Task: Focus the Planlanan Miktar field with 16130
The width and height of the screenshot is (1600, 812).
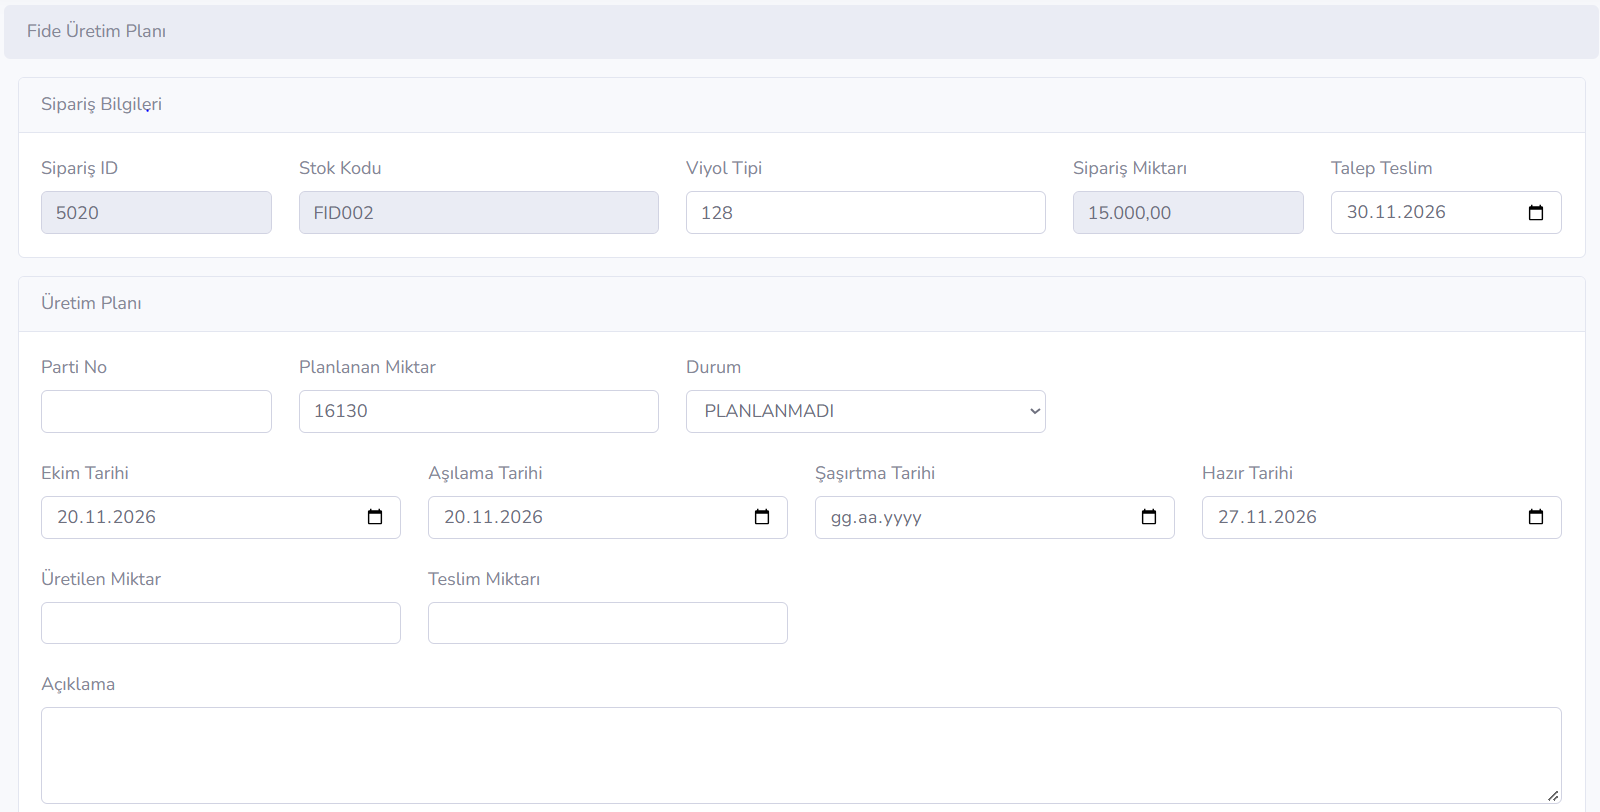Action: tap(479, 411)
